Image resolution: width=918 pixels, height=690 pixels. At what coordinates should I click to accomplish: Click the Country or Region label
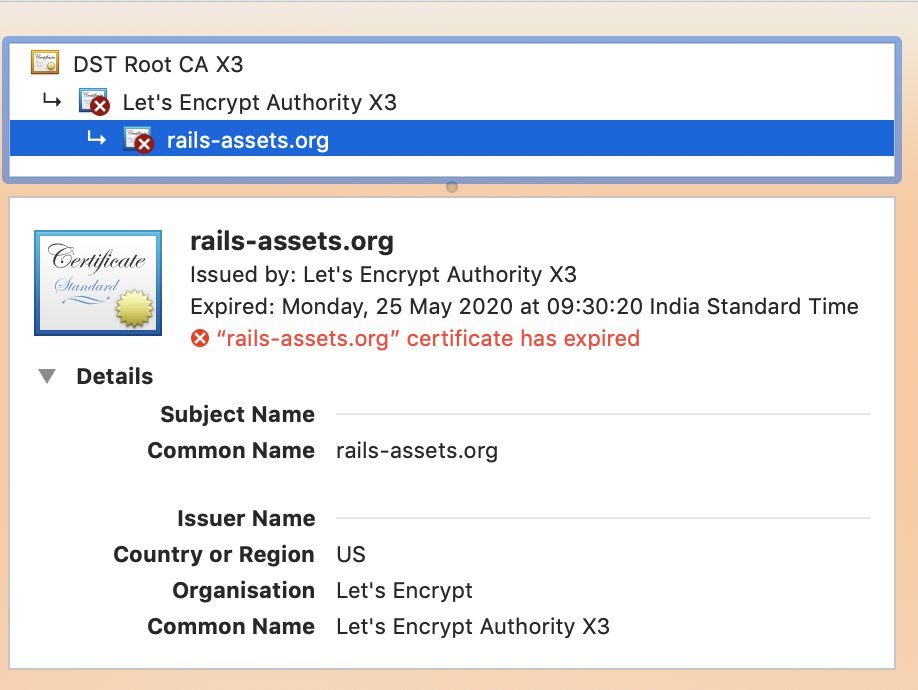pos(214,554)
